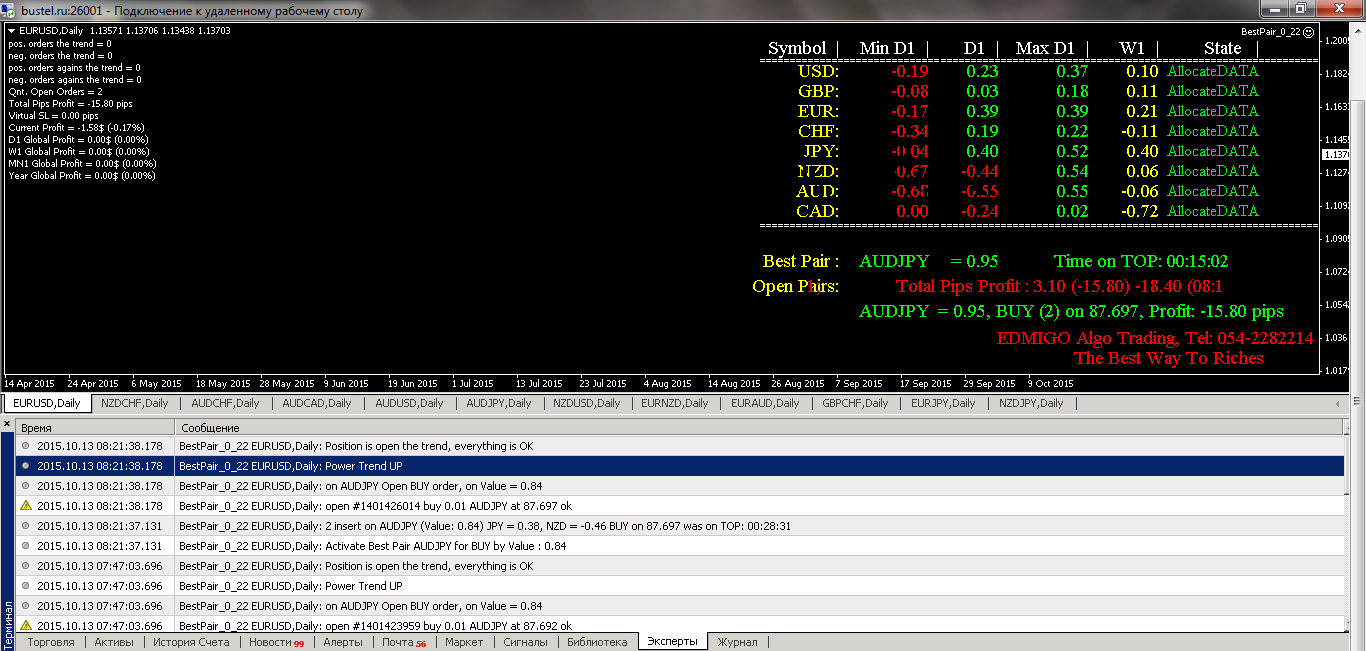Open the Журнал terminal tab
1366x651 pixels.
737,642
